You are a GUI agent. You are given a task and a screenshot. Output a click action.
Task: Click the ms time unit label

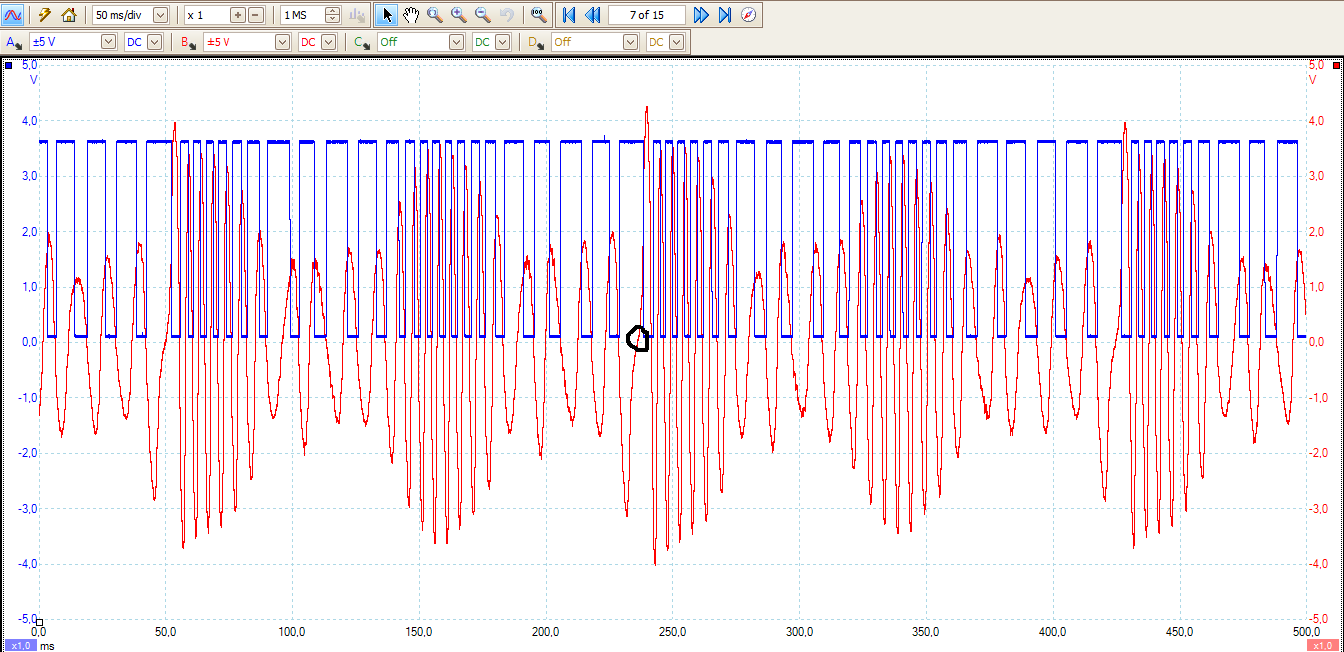47,646
